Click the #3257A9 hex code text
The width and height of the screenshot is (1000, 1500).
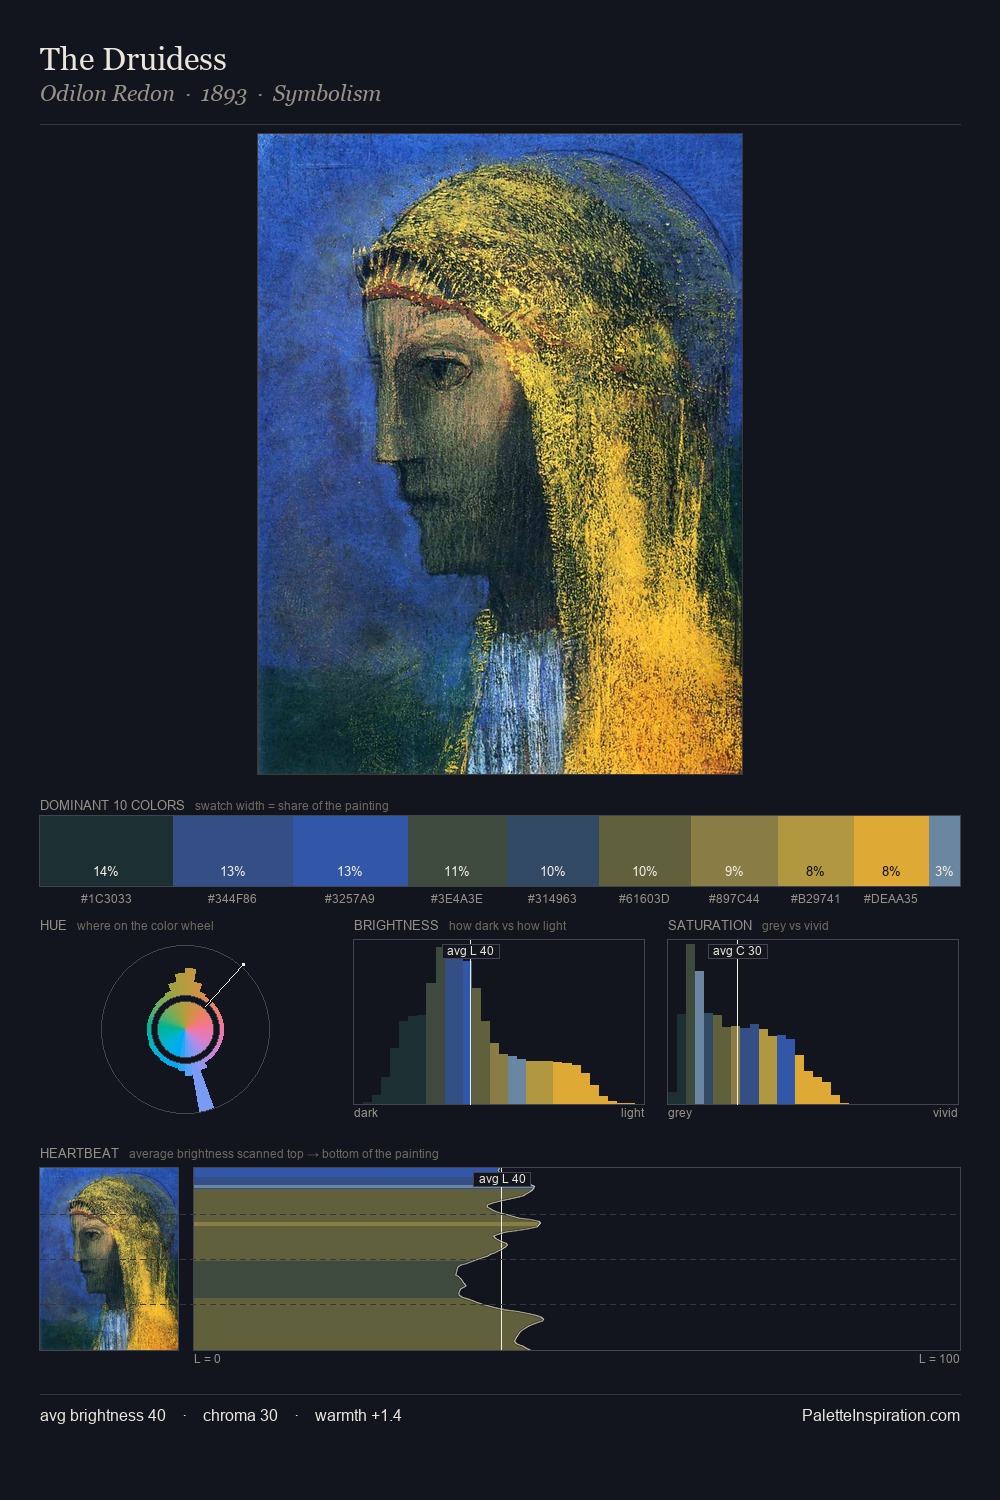coord(350,899)
